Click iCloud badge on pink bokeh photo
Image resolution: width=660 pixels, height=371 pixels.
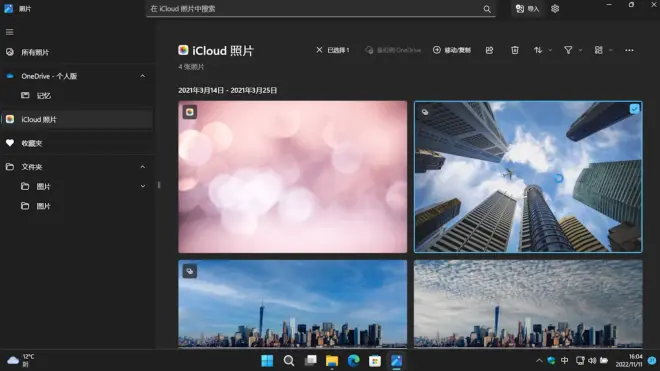[x=190, y=112]
